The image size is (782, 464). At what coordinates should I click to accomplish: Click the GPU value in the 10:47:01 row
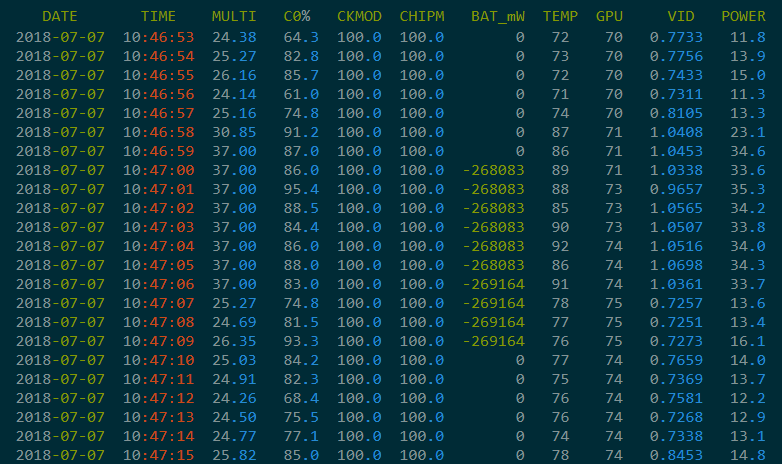tap(614, 189)
